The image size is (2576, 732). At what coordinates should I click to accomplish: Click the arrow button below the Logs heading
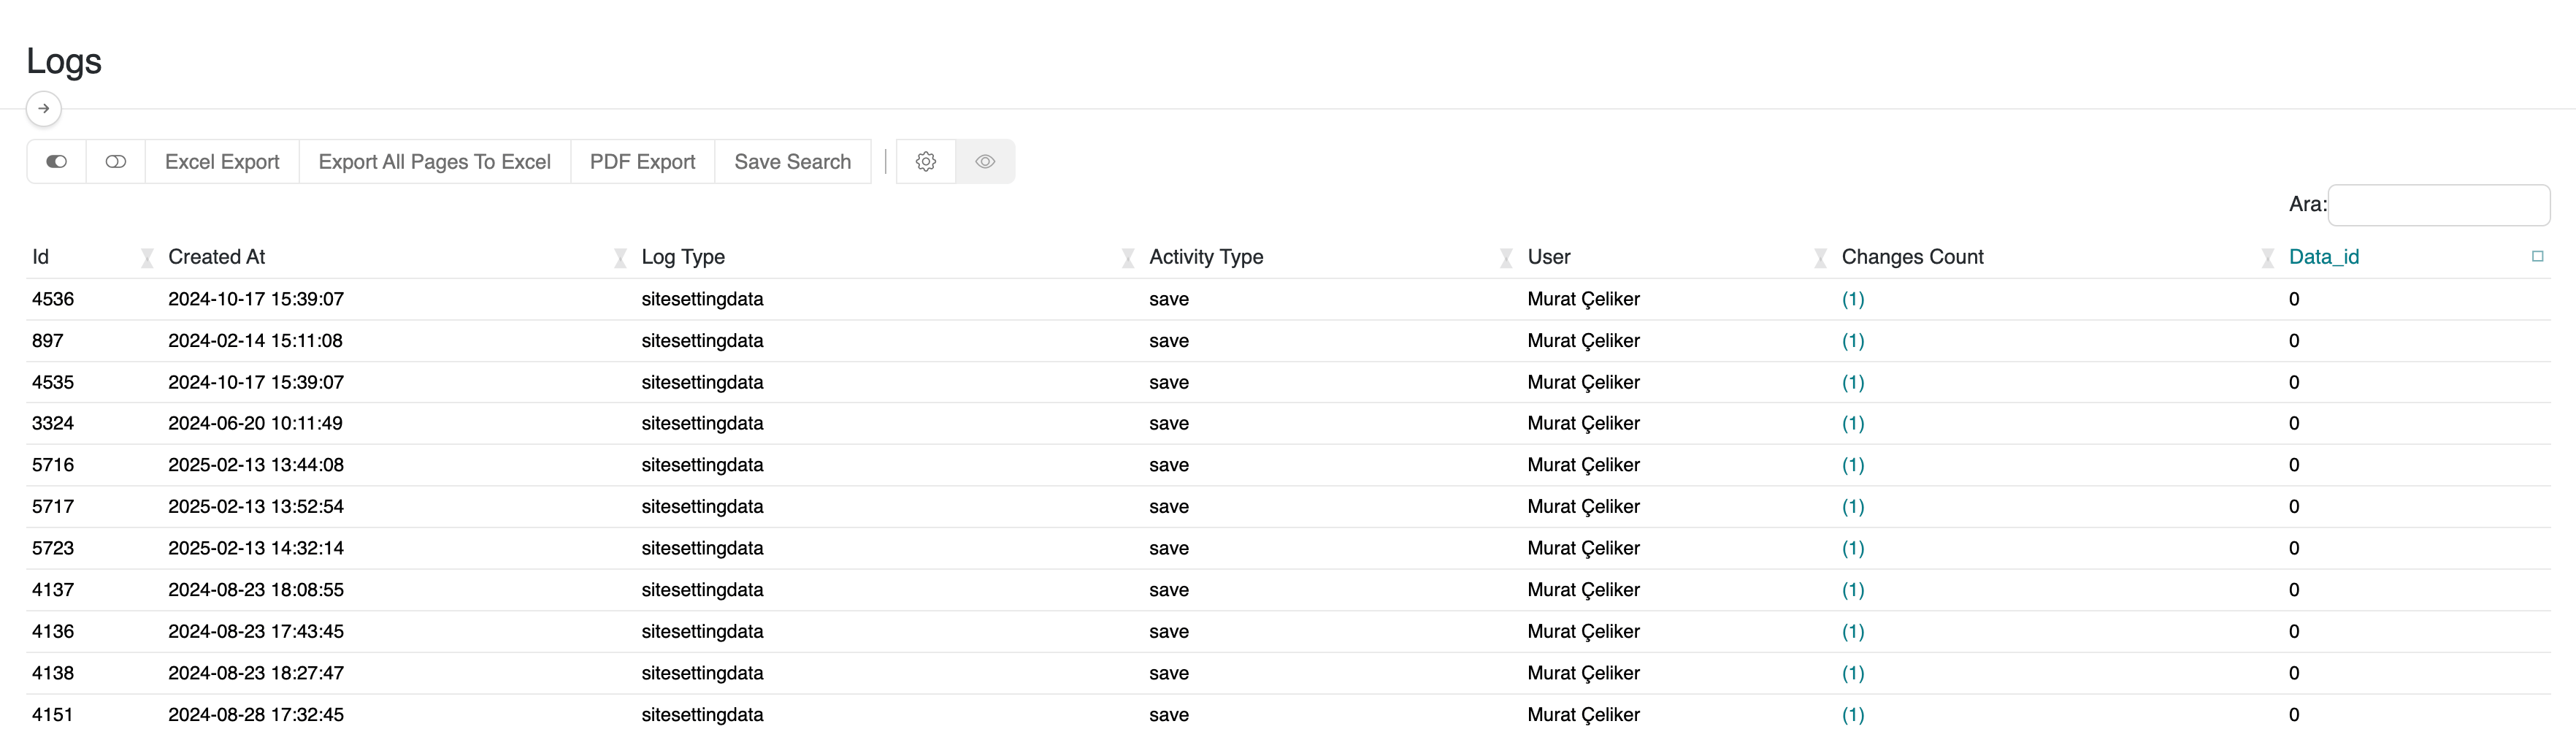43,108
